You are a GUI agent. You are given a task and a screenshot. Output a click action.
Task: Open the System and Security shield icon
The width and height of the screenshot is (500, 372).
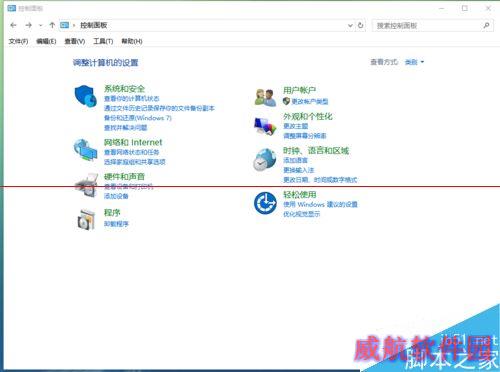click(x=85, y=96)
